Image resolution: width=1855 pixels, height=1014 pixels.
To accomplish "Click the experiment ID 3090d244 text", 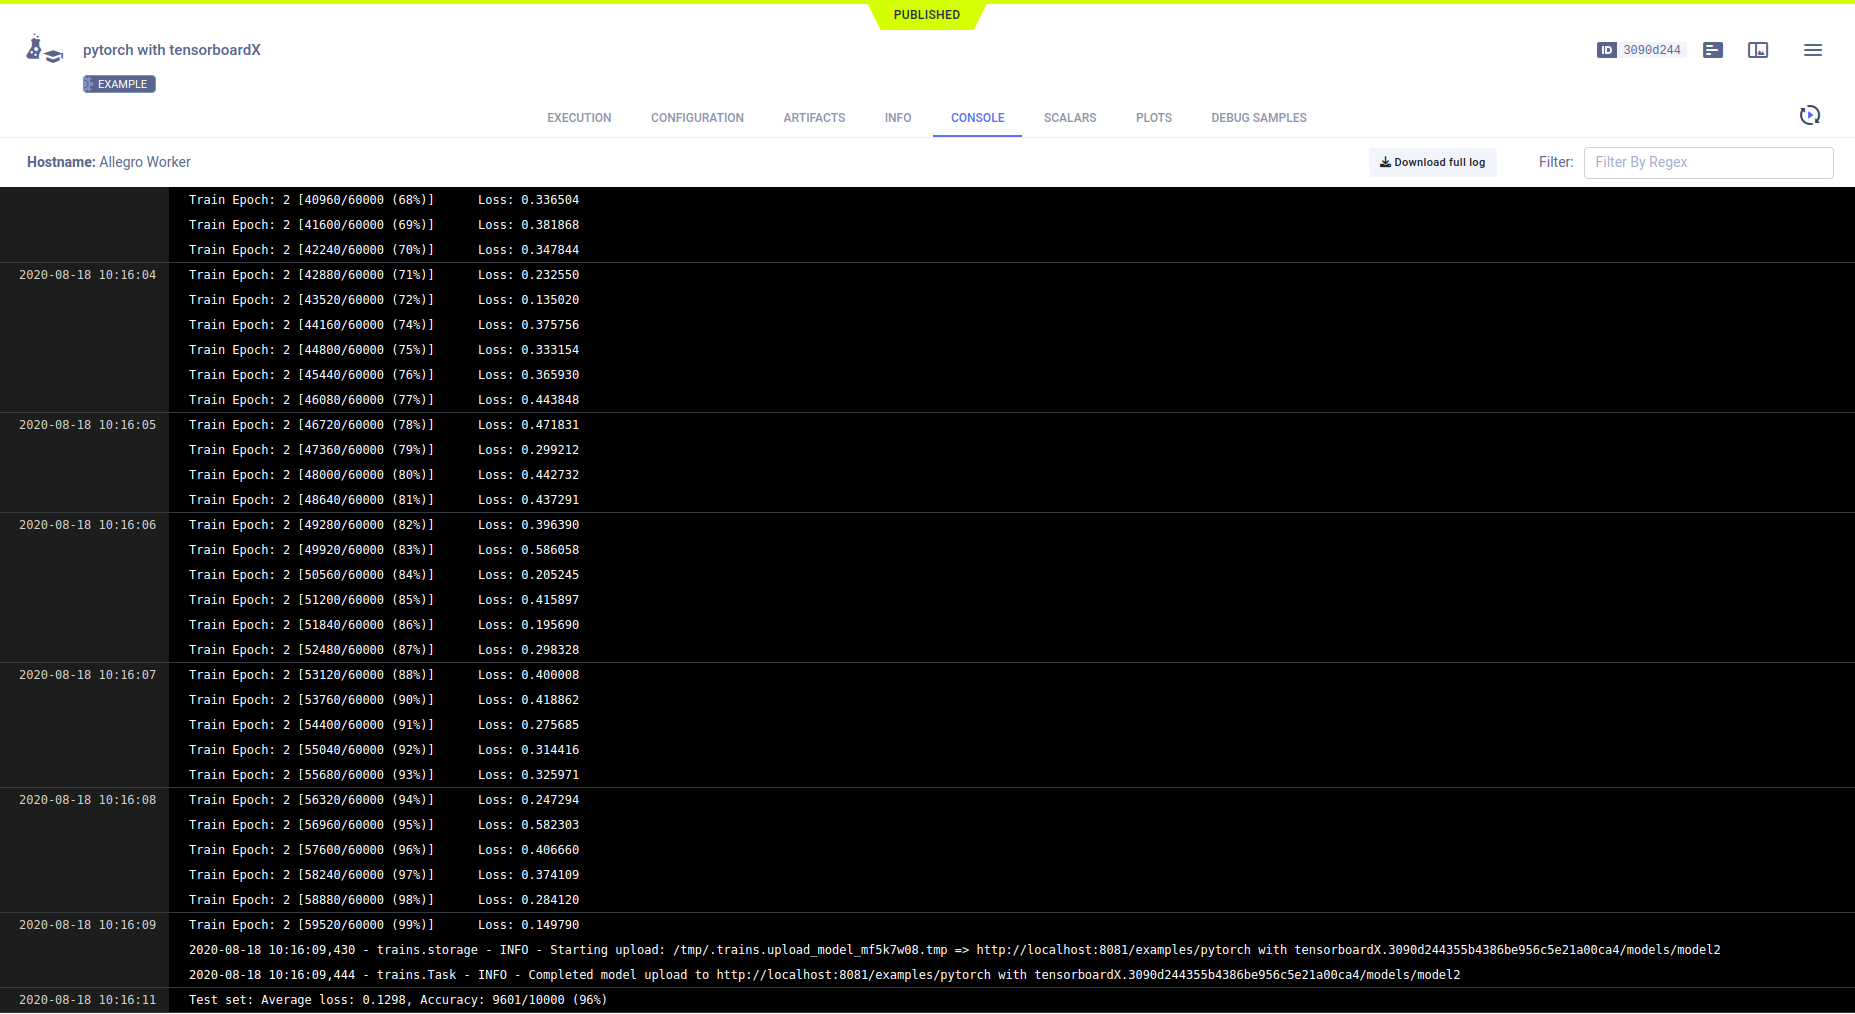I will coord(1651,50).
